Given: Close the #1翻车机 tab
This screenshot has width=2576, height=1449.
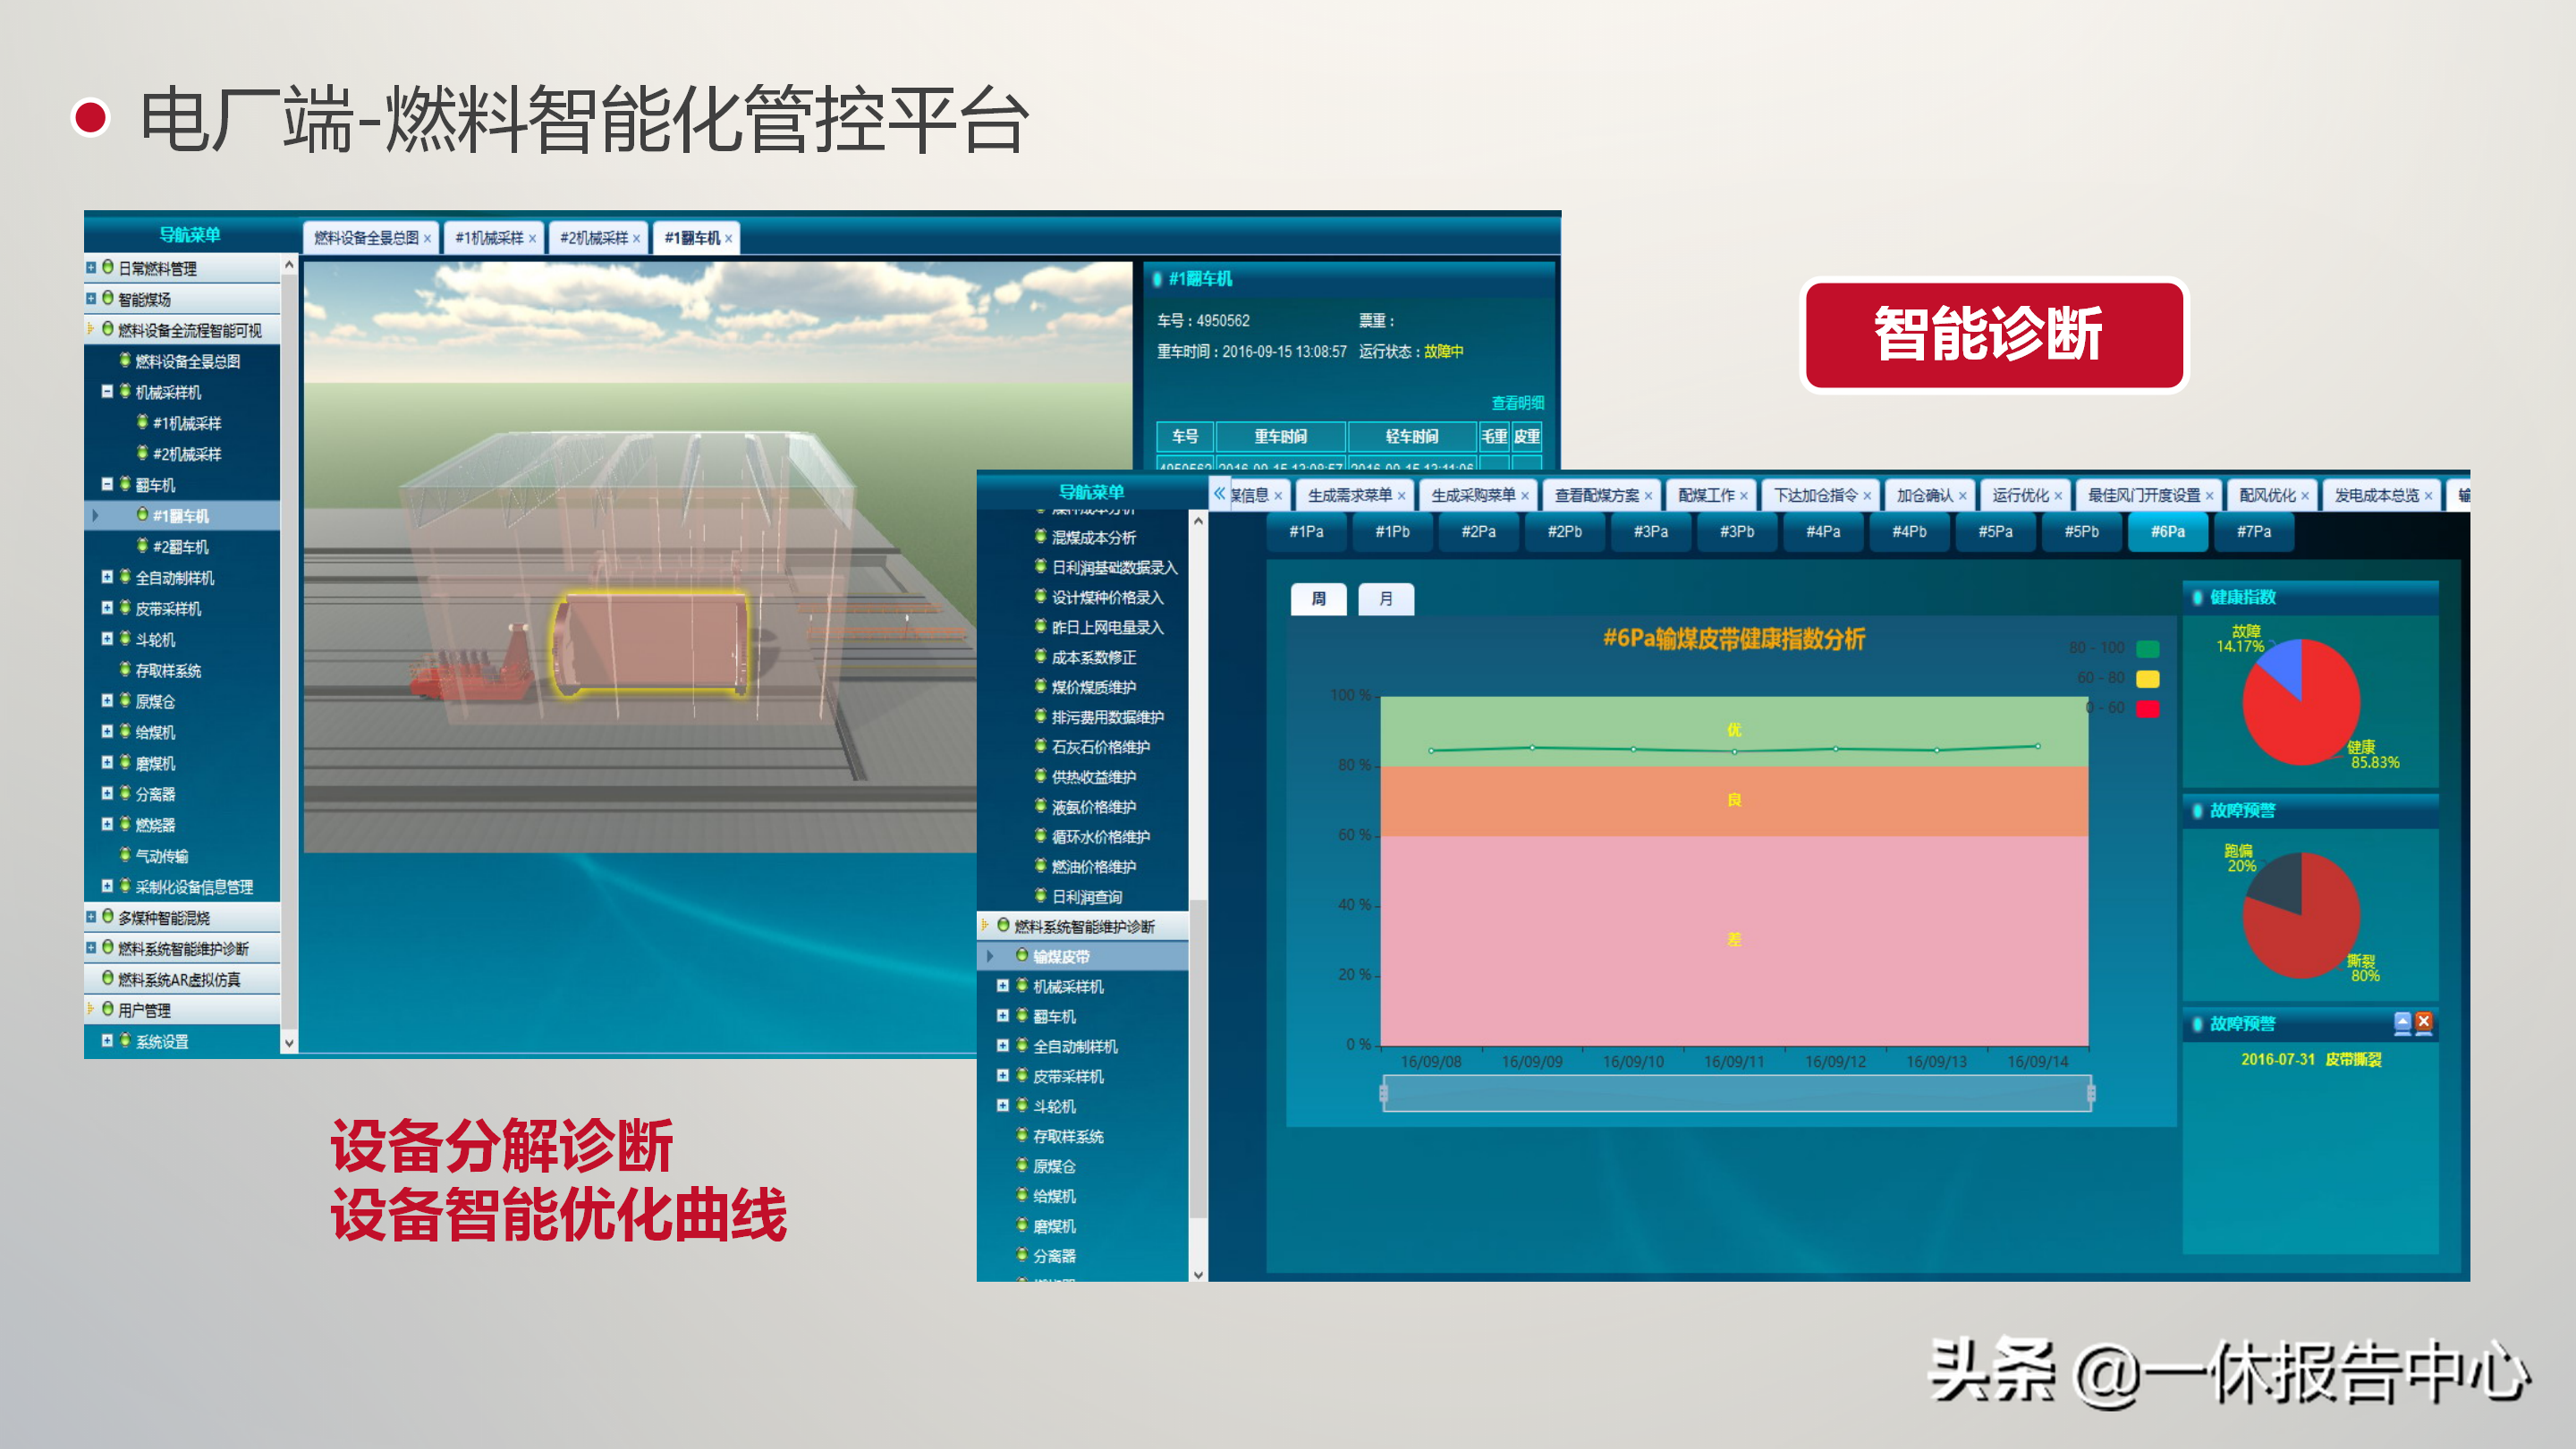Looking at the screenshot, I should pyautogui.click(x=729, y=239).
